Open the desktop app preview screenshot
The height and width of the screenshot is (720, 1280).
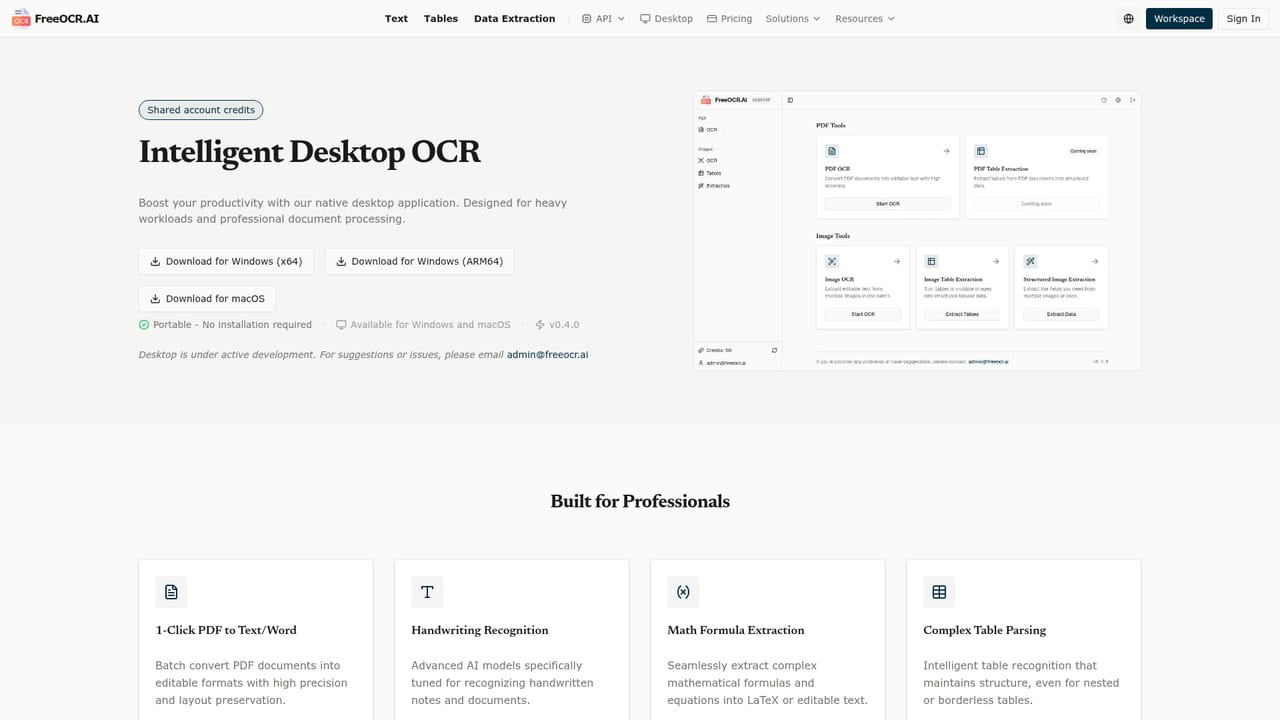tap(917, 231)
